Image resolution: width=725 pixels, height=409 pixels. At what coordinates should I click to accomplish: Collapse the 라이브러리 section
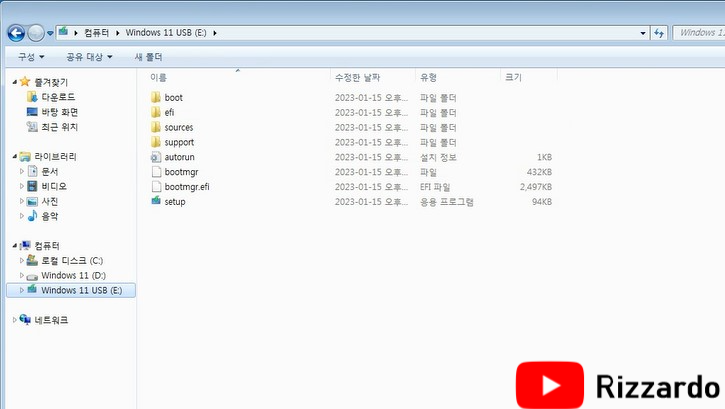pyautogui.click(x=14, y=156)
